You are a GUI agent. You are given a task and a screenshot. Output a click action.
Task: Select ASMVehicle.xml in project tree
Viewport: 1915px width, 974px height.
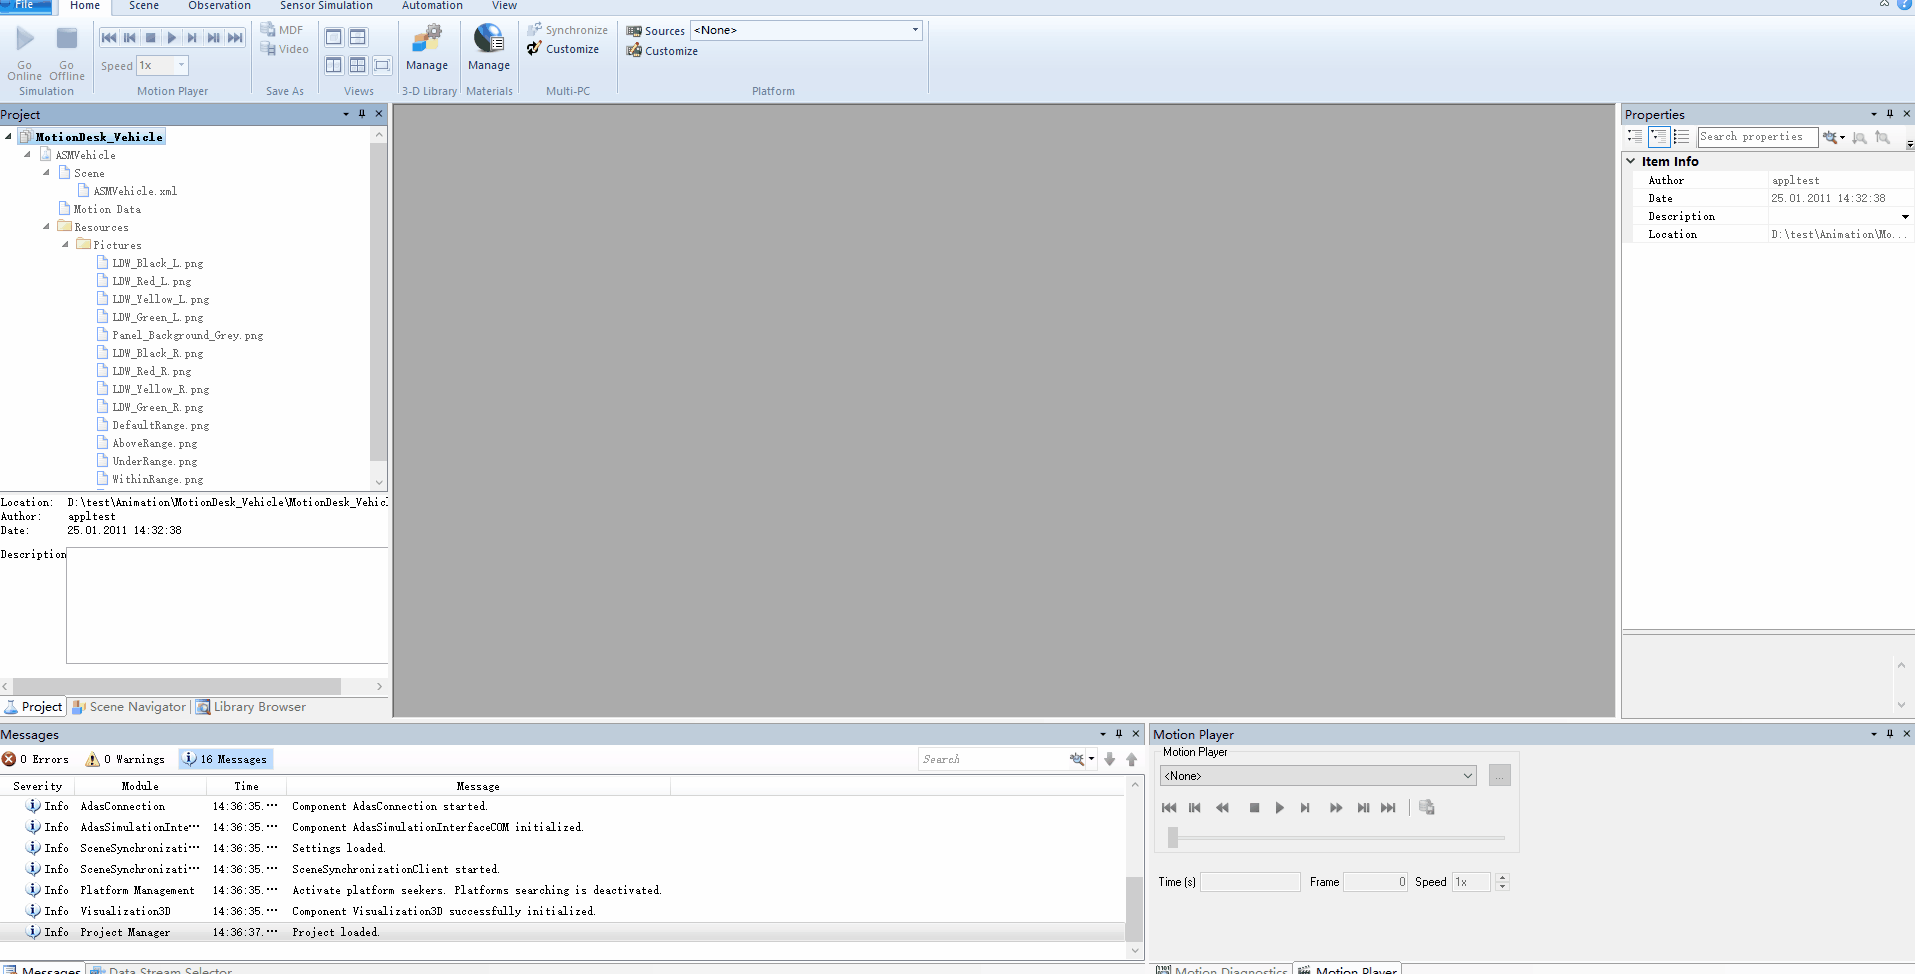tap(135, 191)
